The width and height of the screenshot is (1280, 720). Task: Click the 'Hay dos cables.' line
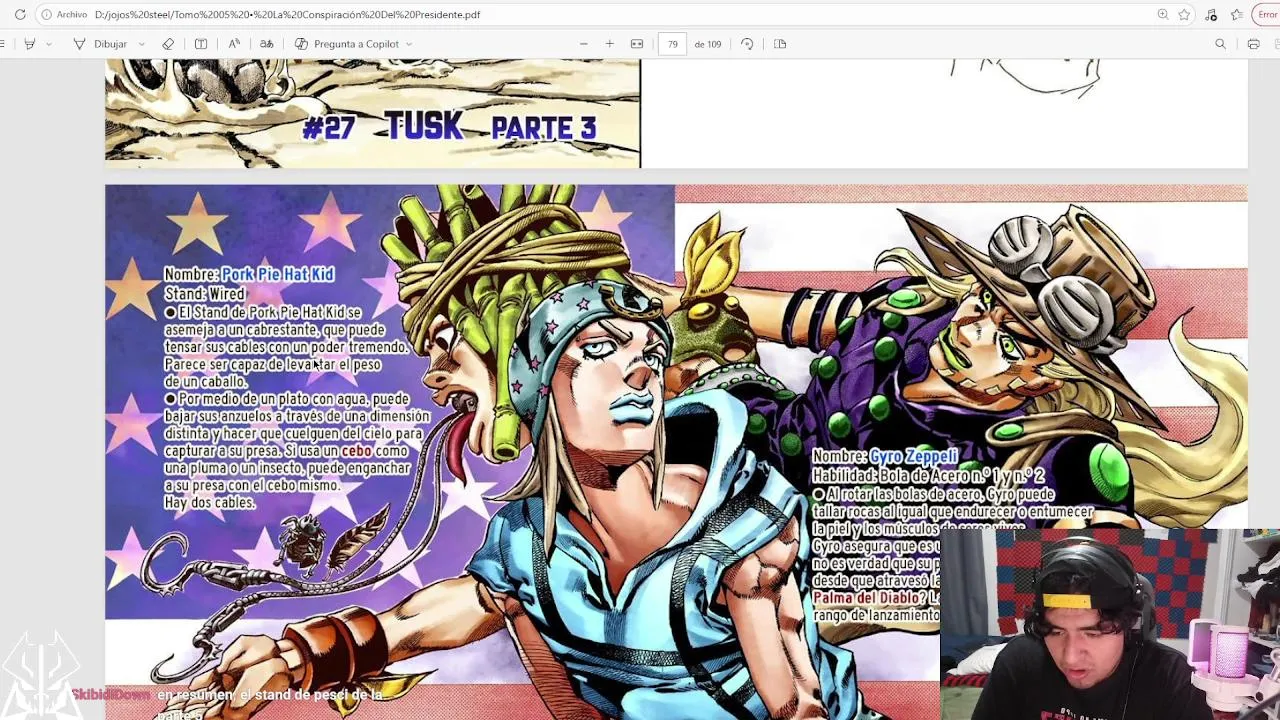click(209, 503)
